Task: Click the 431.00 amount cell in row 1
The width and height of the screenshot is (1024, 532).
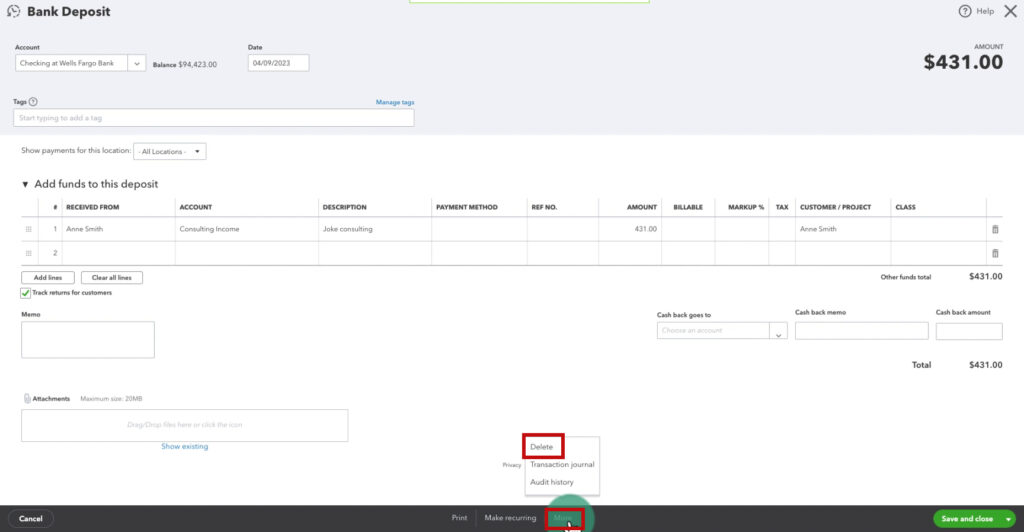Action: (630, 229)
